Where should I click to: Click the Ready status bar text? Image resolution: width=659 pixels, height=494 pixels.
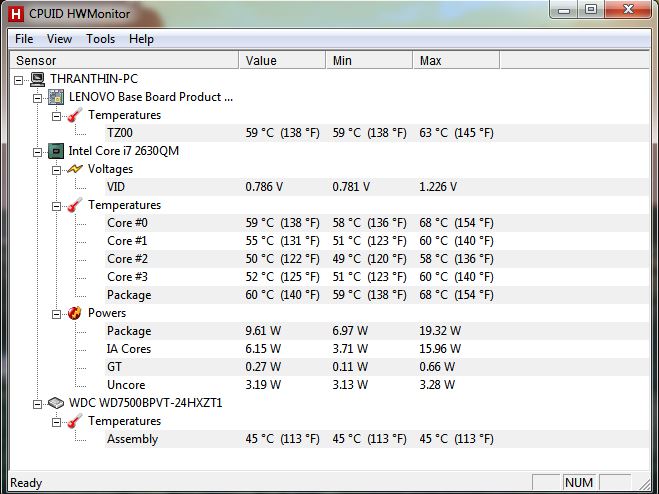tap(26, 483)
